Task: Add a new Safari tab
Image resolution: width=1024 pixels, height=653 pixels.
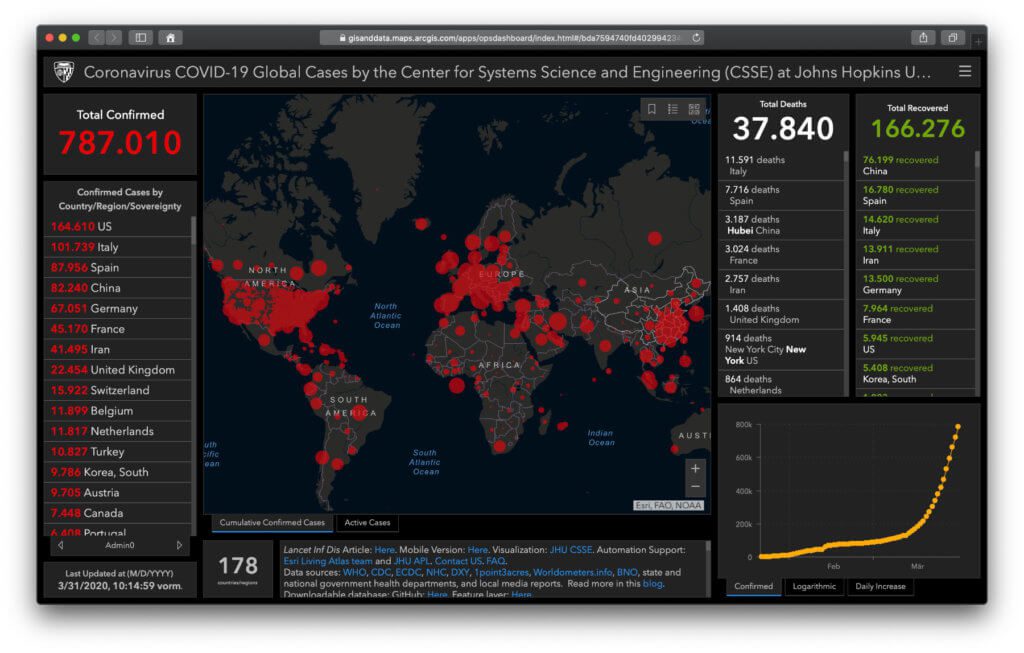Action: tap(978, 41)
